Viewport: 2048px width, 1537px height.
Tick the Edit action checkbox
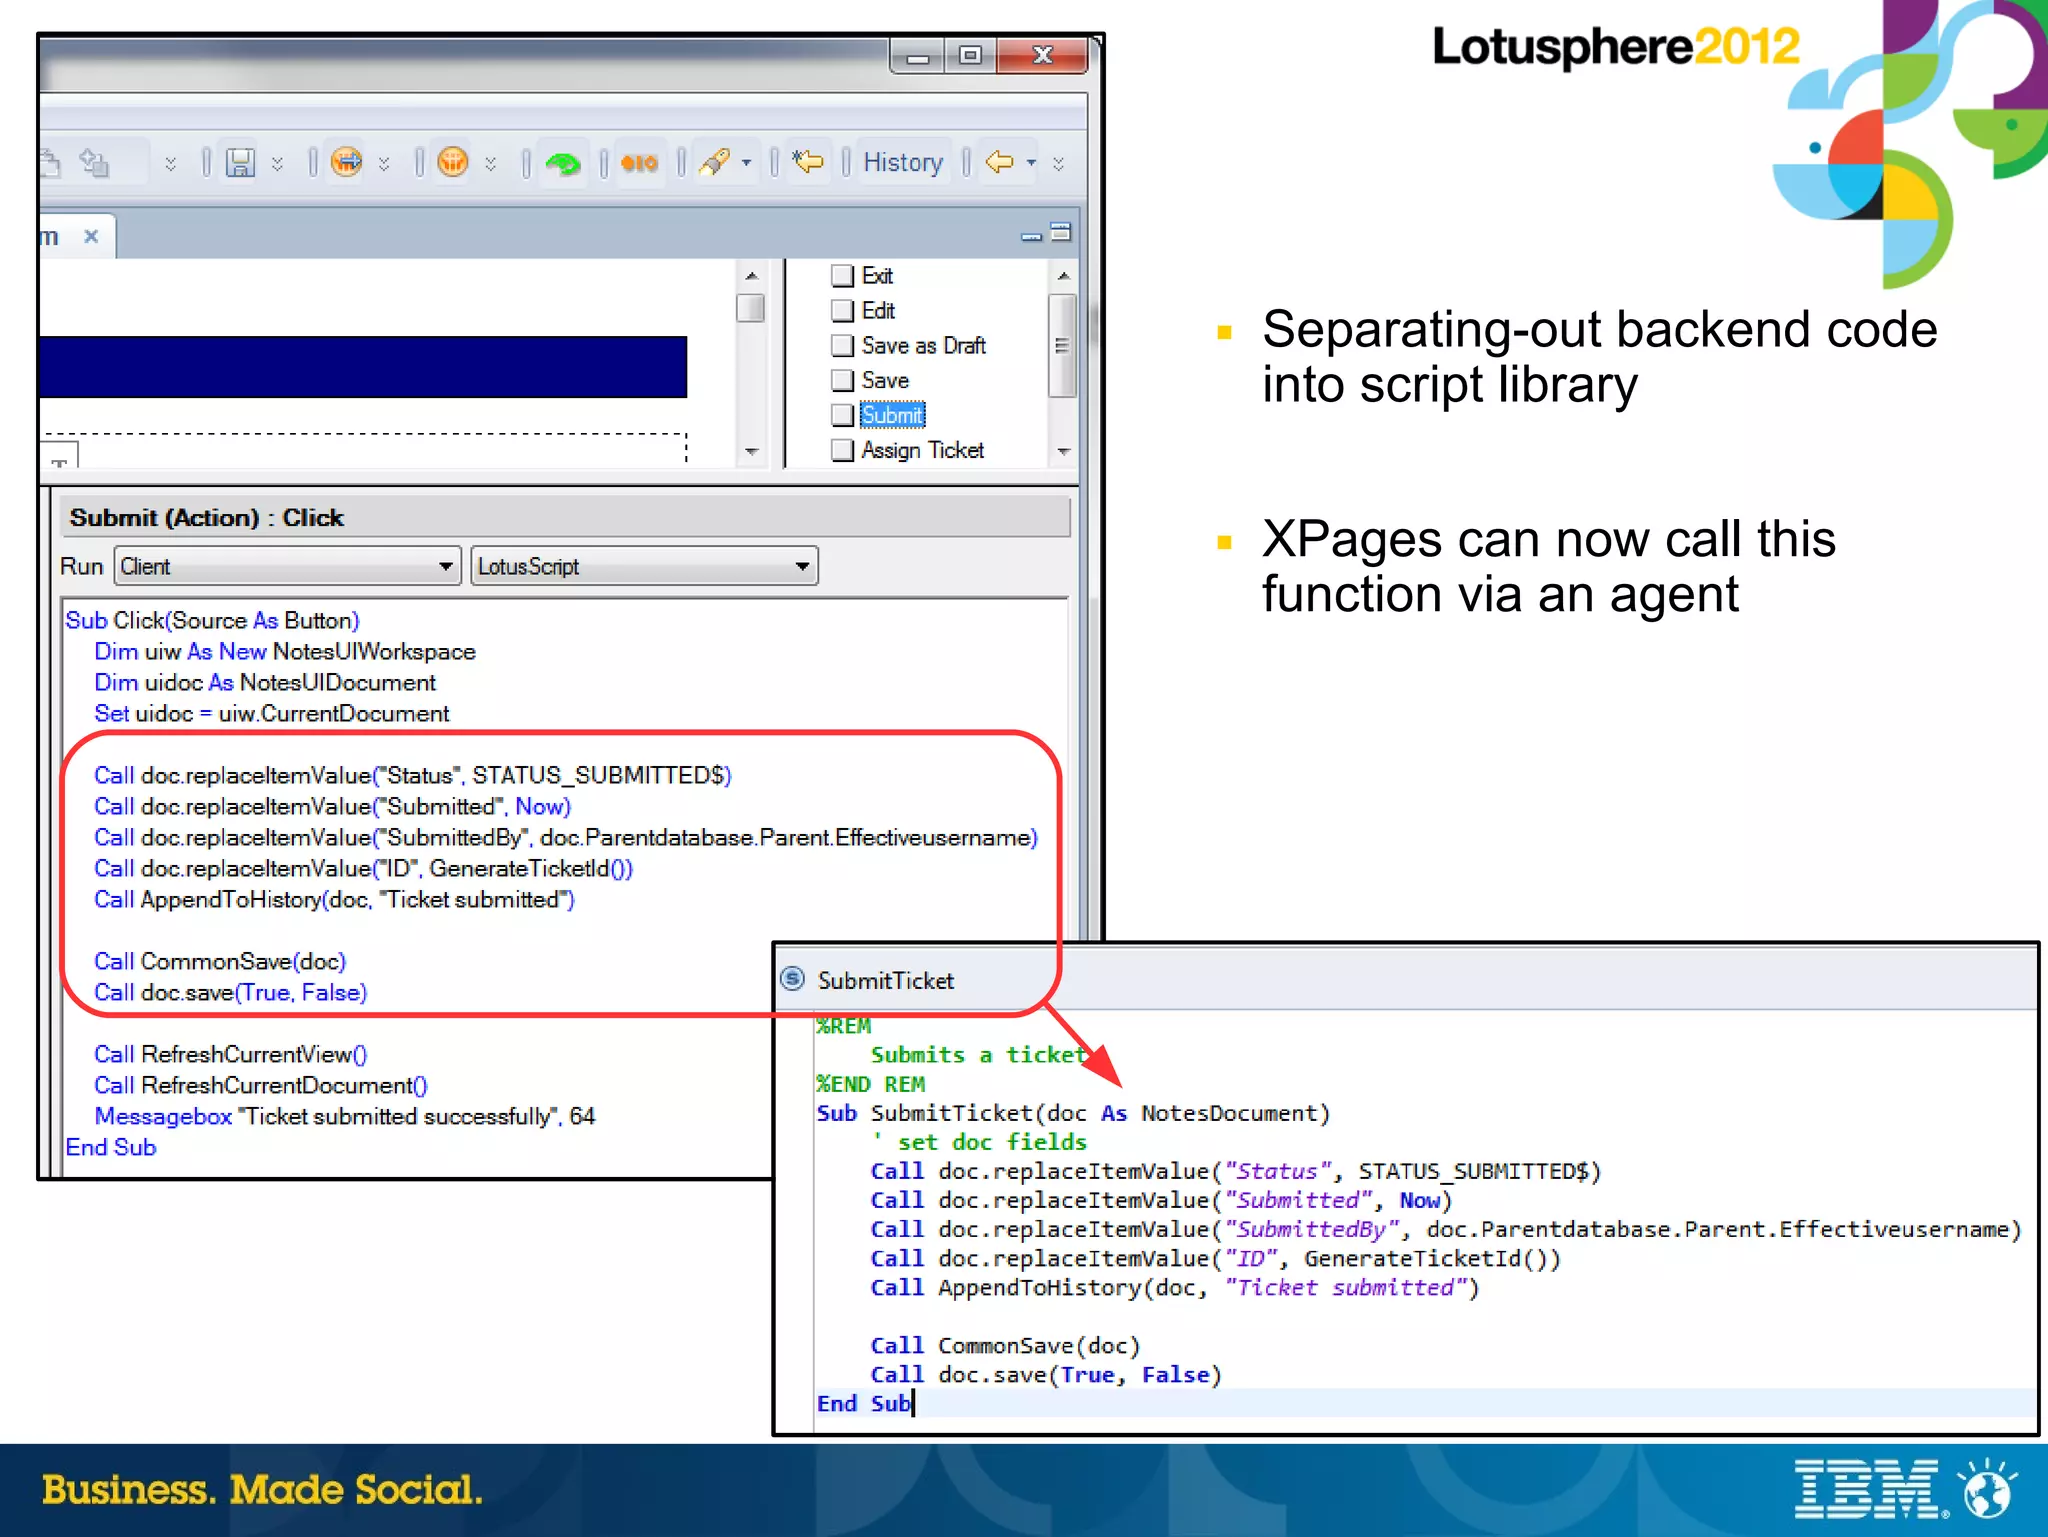[x=843, y=310]
